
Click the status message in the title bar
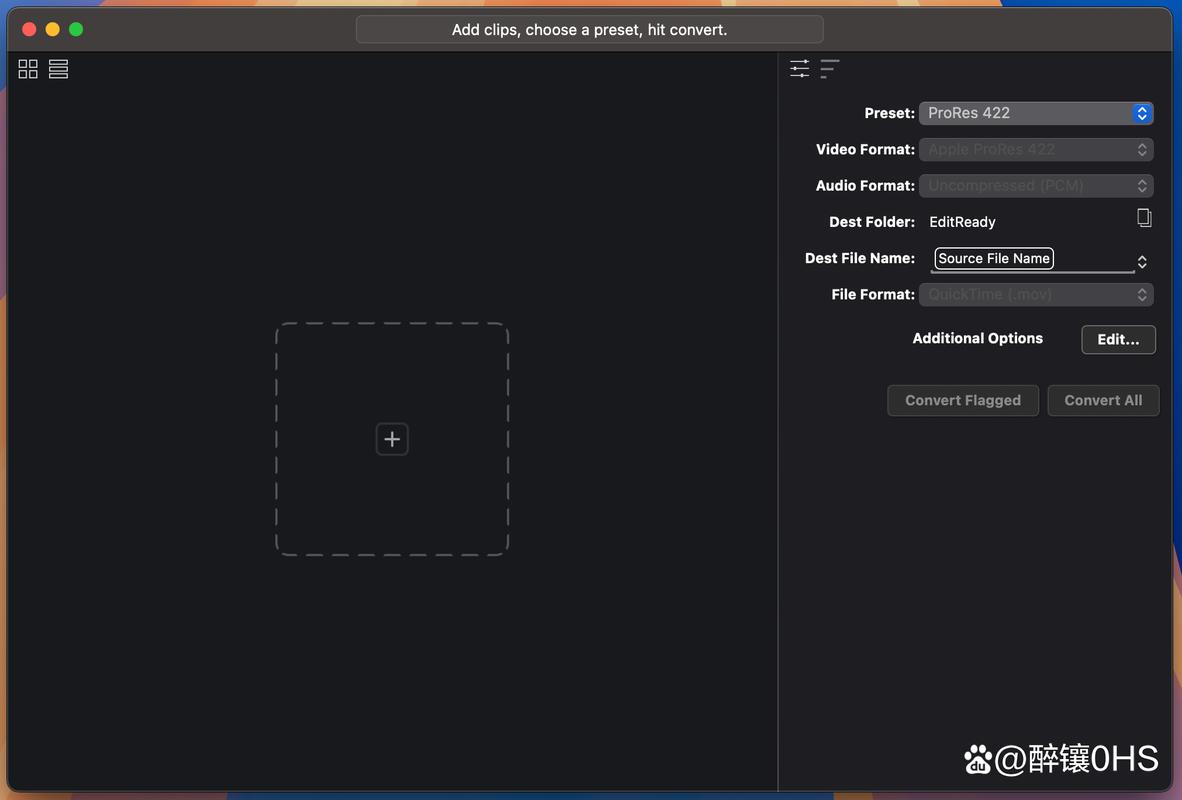[x=589, y=30]
